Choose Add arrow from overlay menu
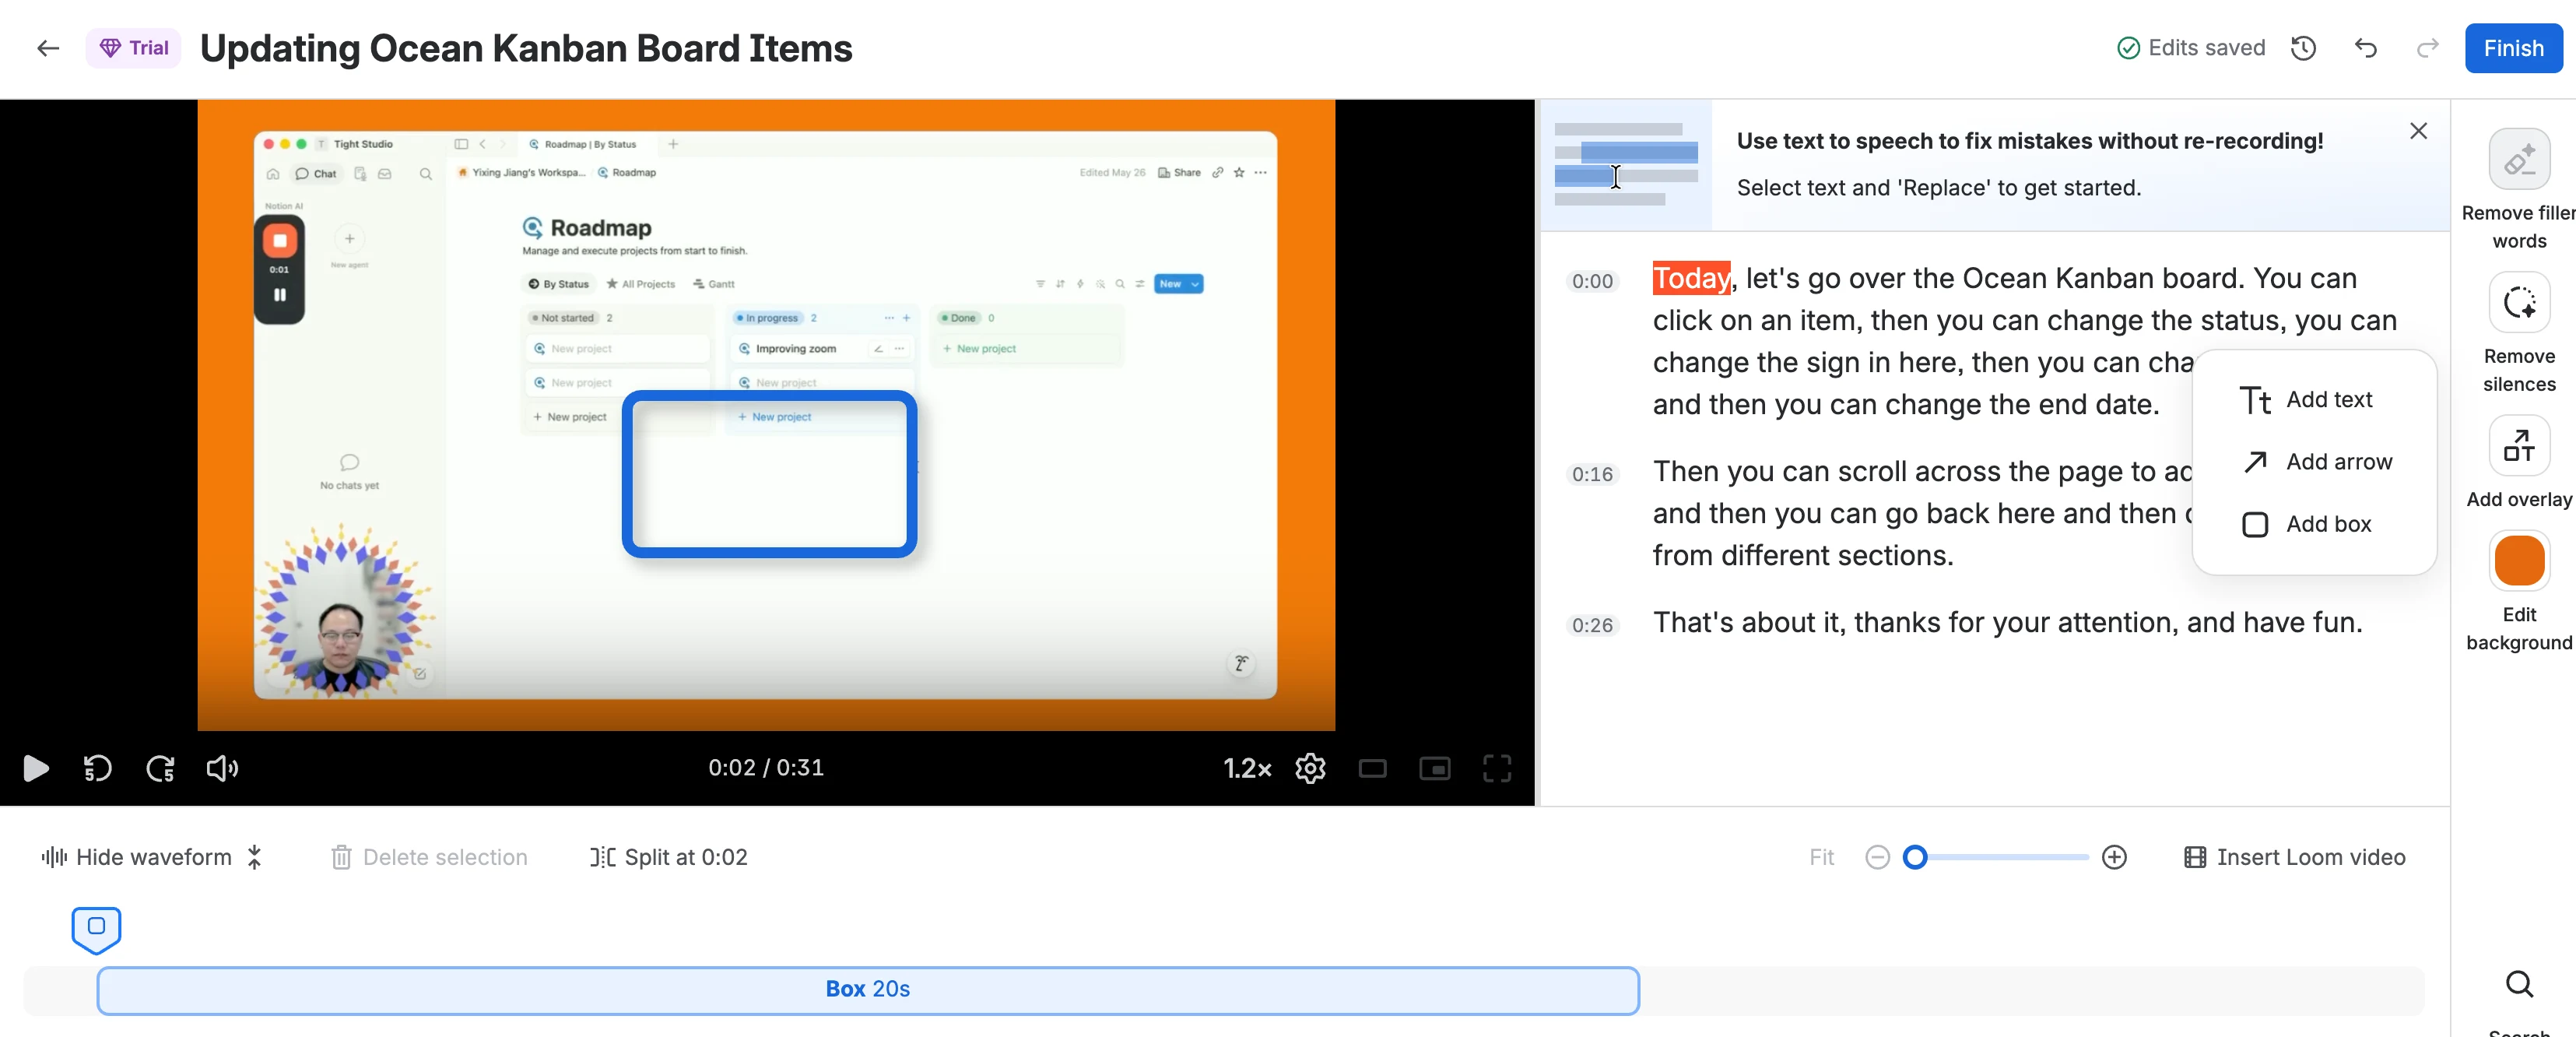 (2315, 462)
